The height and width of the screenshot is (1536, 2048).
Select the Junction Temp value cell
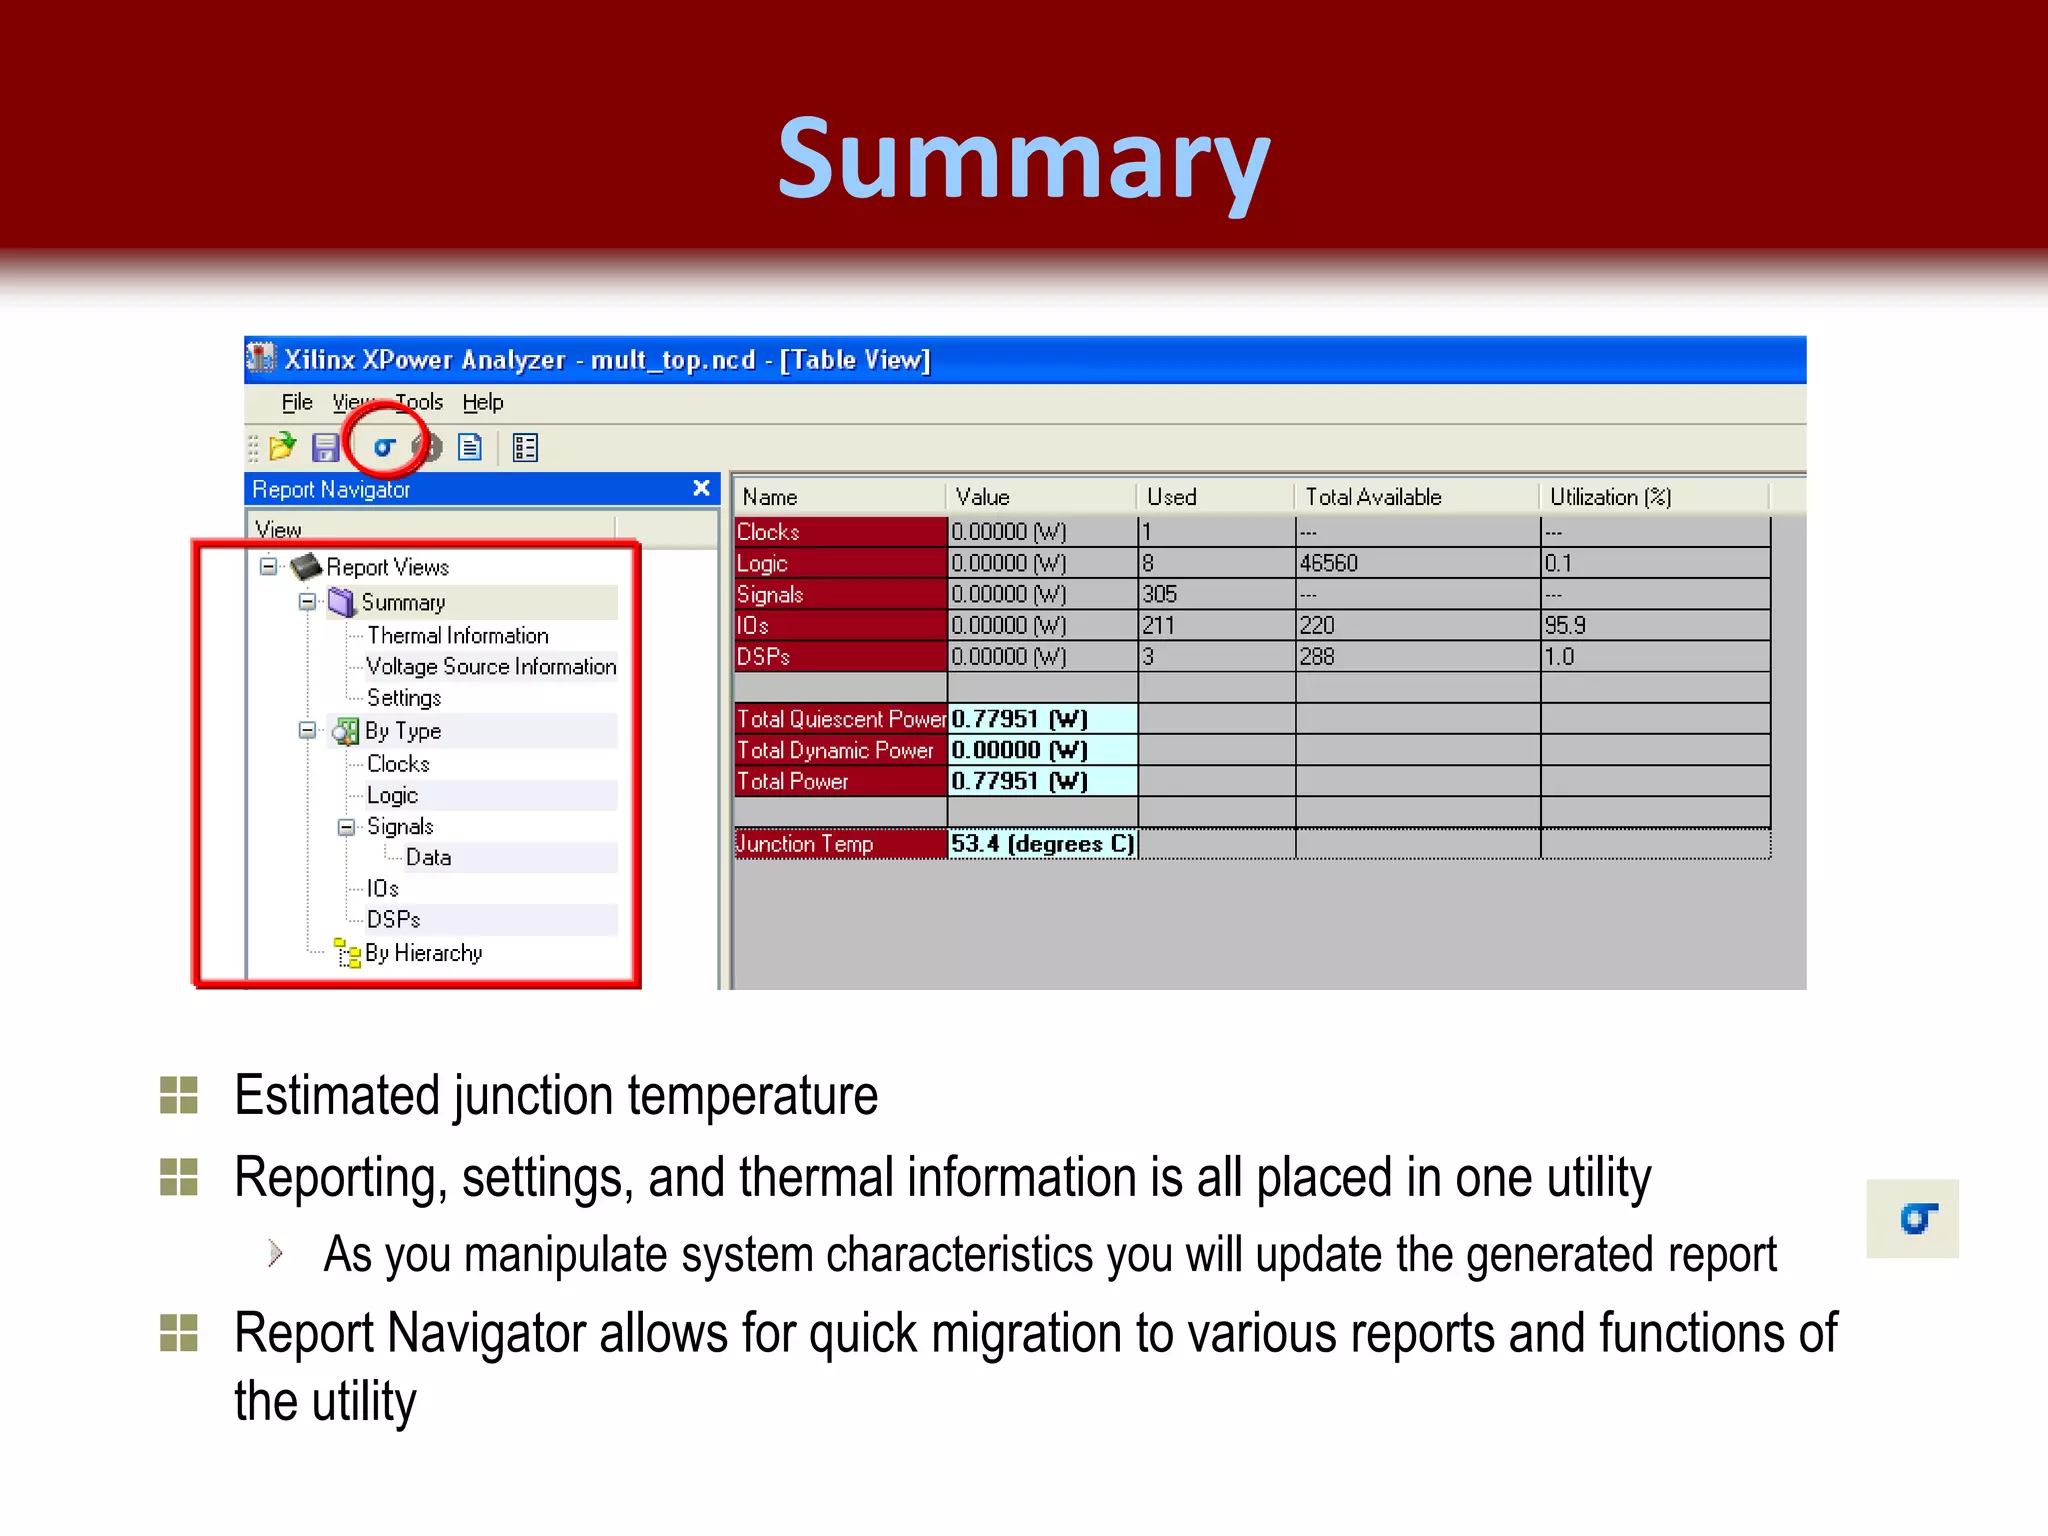(x=1041, y=844)
